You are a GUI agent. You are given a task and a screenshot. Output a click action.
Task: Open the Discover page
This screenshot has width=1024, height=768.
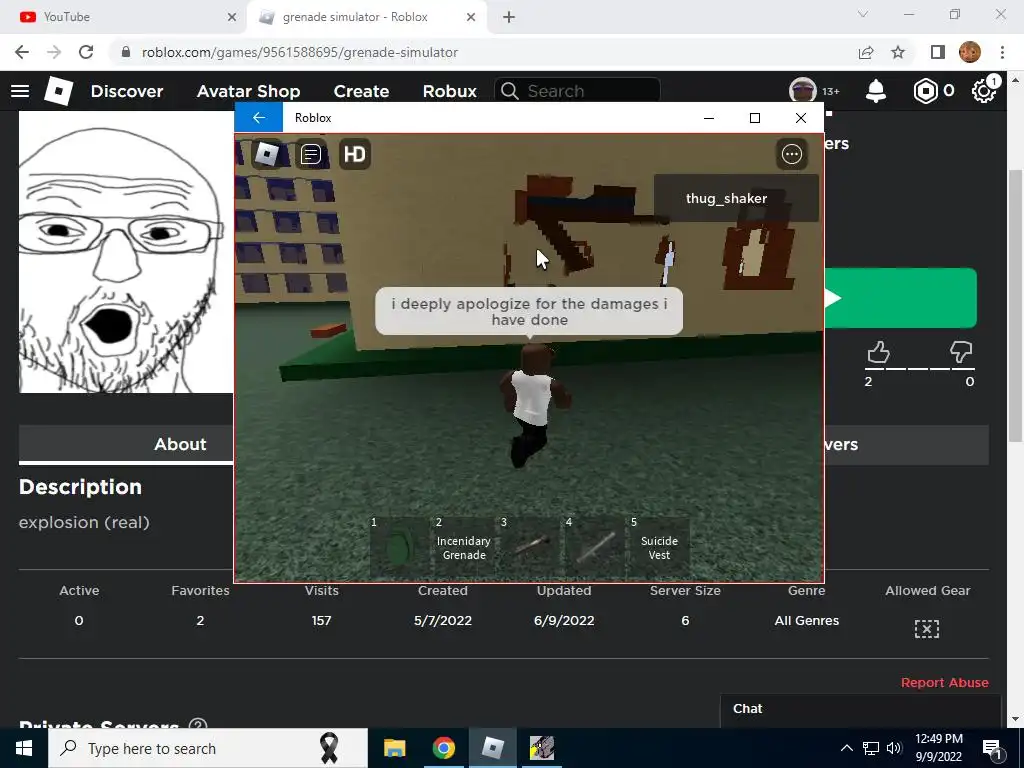point(127,91)
